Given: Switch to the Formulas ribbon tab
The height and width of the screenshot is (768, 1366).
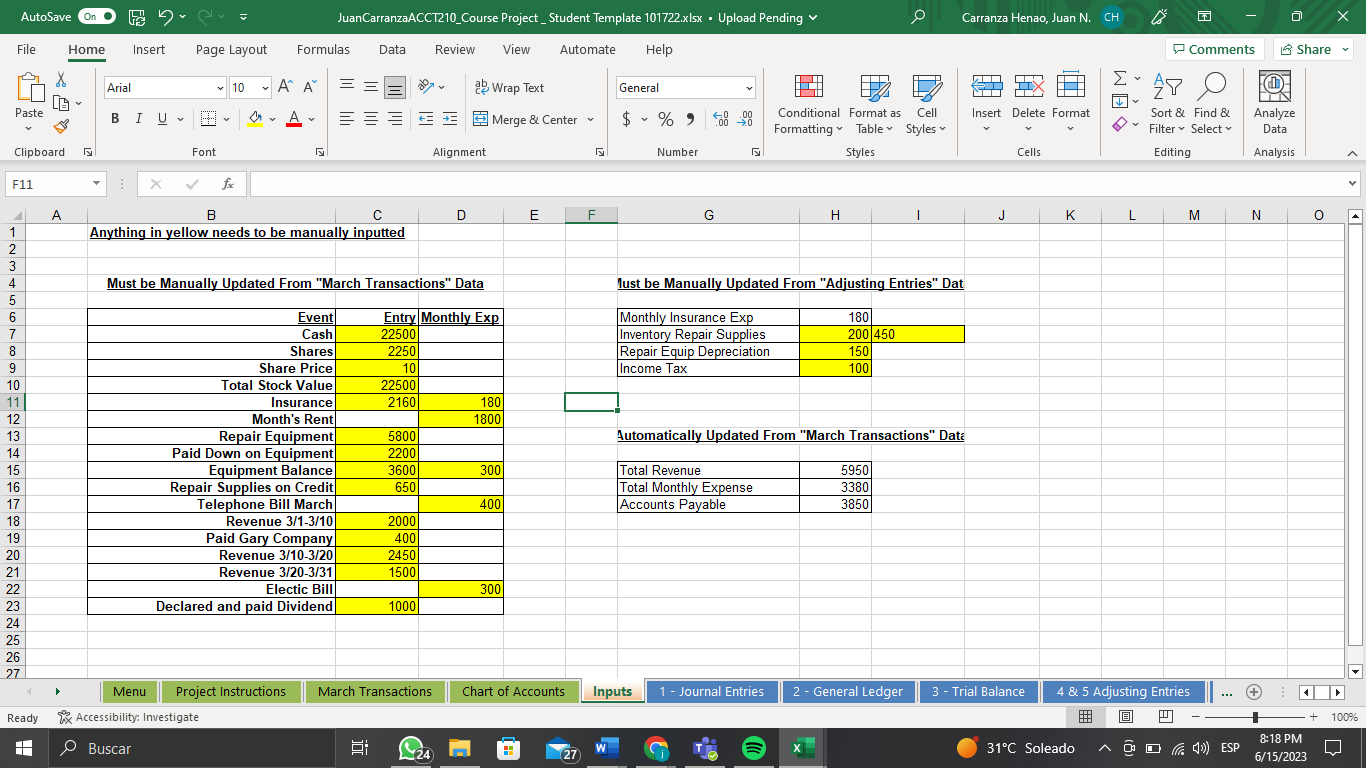Looking at the screenshot, I should click(x=323, y=49).
